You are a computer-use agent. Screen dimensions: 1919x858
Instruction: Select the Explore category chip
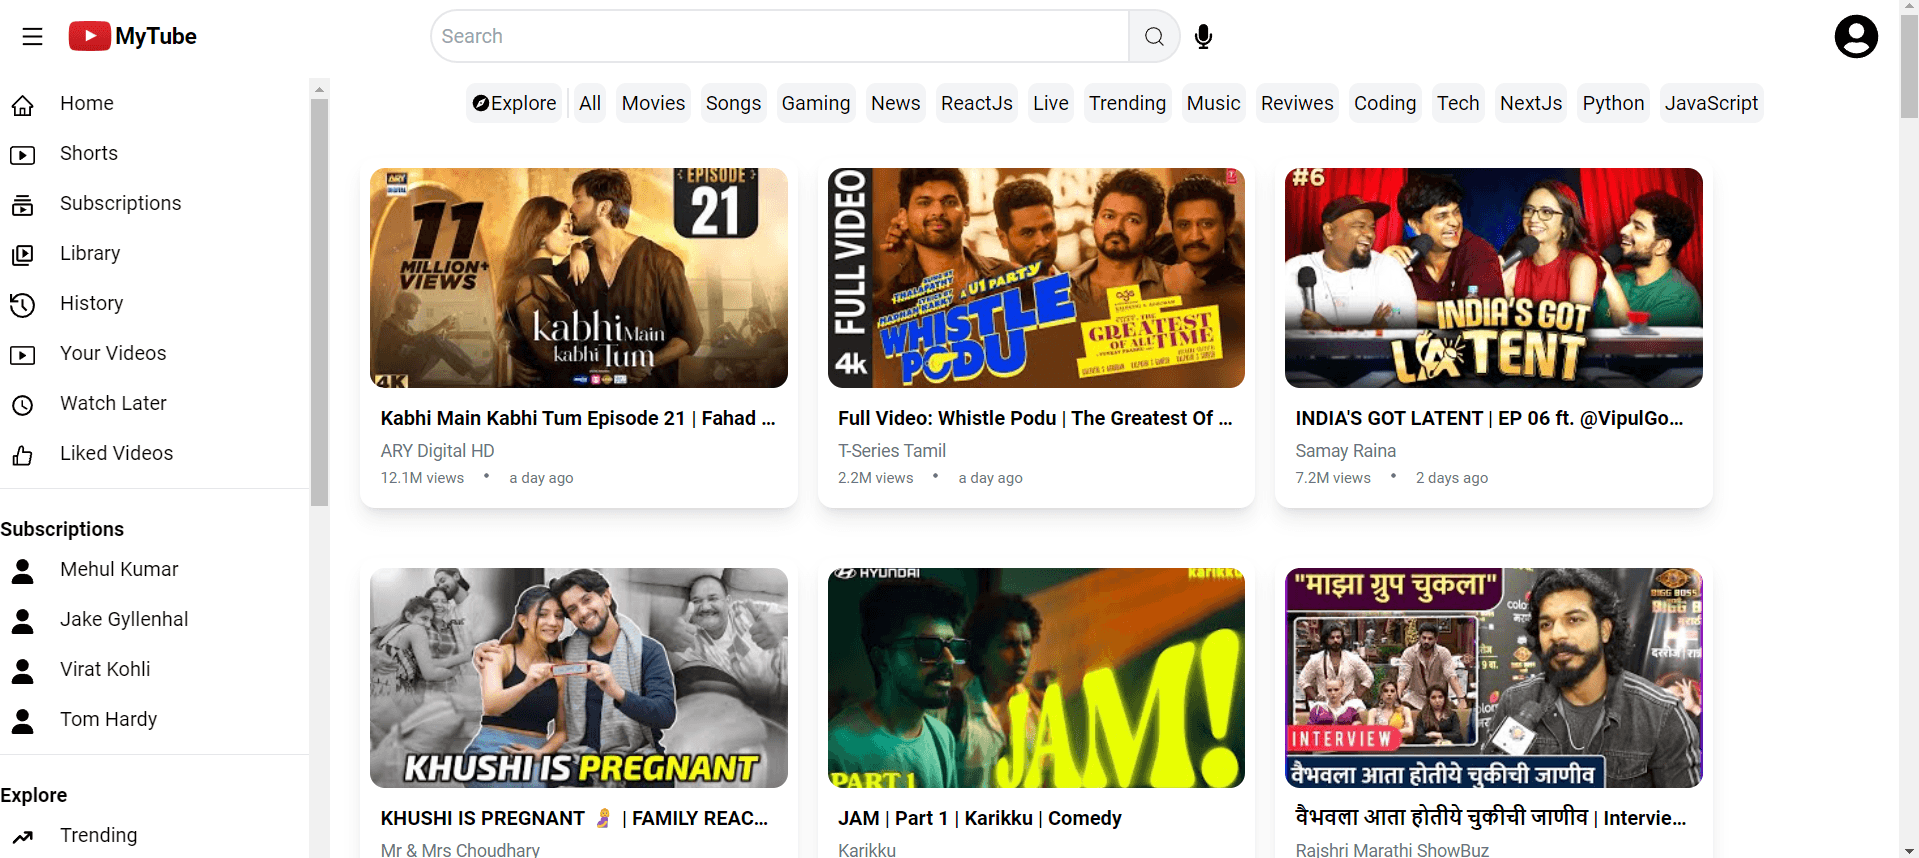(514, 104)
